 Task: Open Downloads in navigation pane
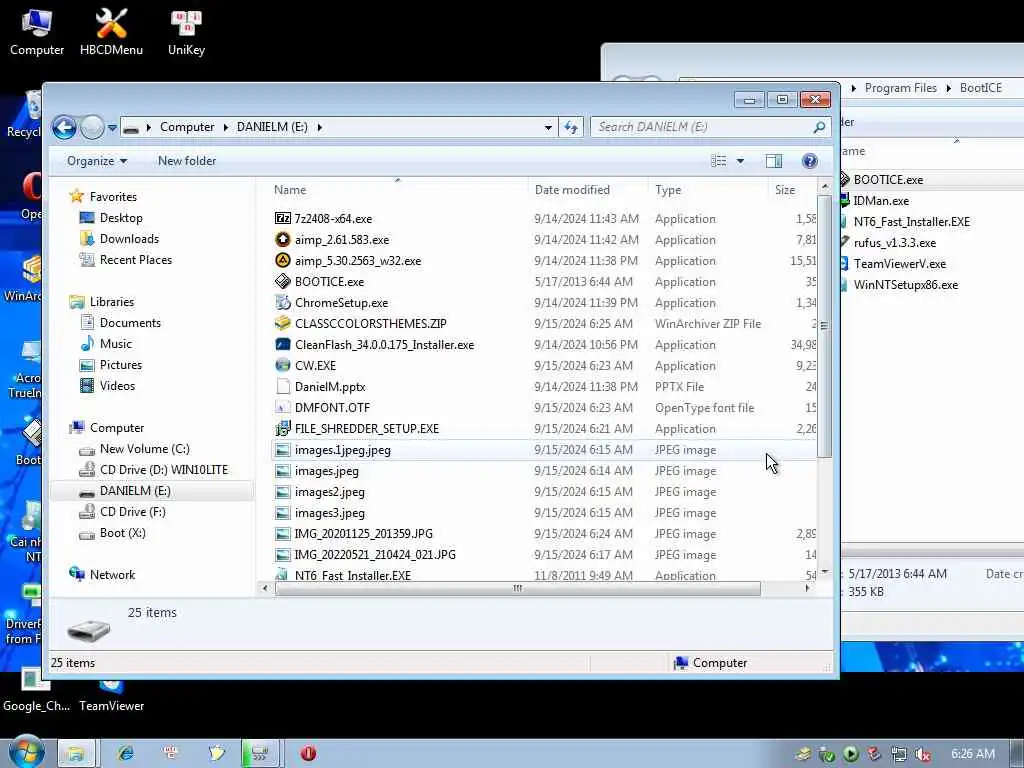pos(129,238)
